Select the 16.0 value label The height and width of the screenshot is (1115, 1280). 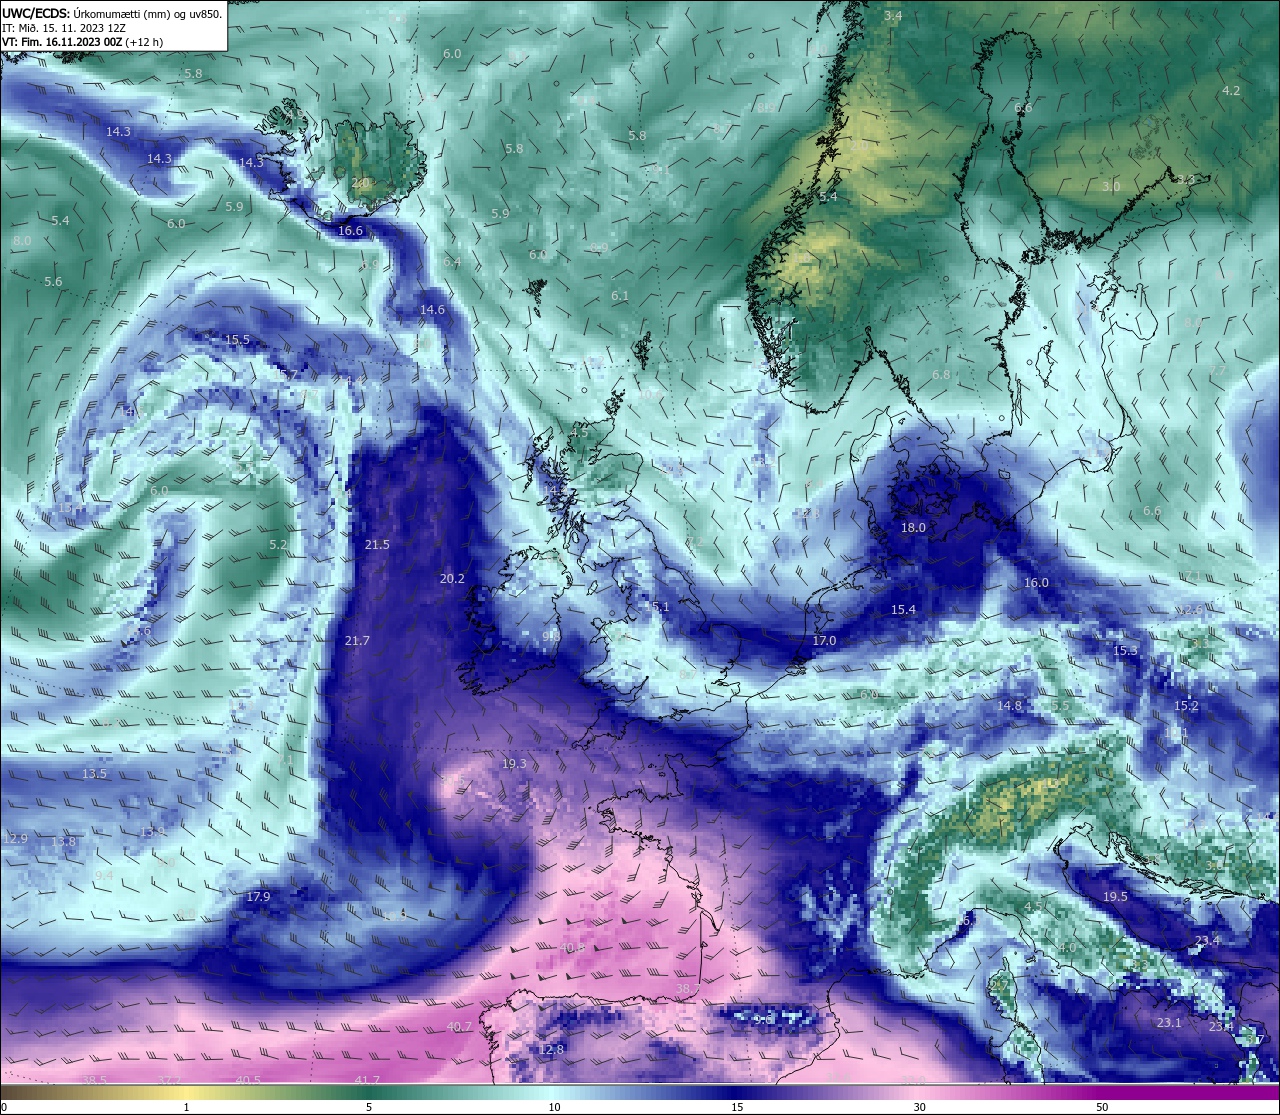tap(1036, 582)
